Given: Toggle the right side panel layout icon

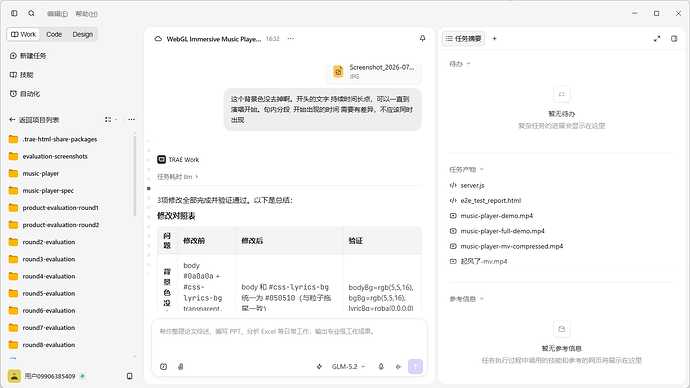Looking at the screenshot, I should pyautogui.click(x=674, y=39).
